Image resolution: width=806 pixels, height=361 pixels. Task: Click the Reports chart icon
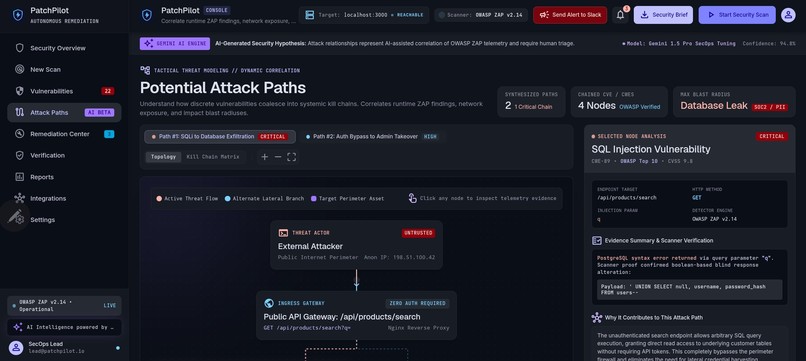pyautogui.click(x=20, y=177)
